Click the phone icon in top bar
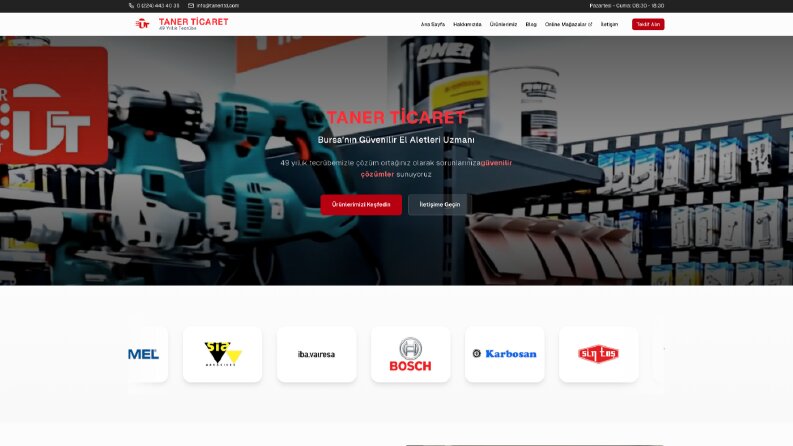This screenshot has height=446, width=793. (131, 6)
